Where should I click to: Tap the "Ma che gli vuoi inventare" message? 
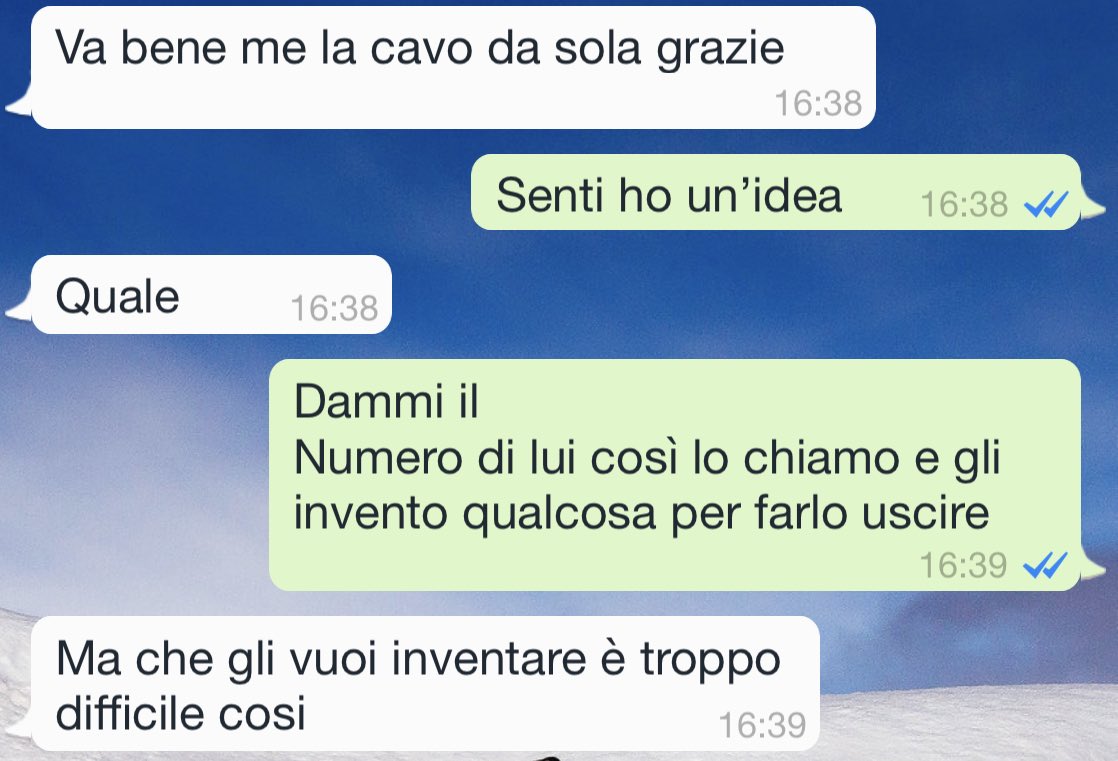(x=426, y=683)
